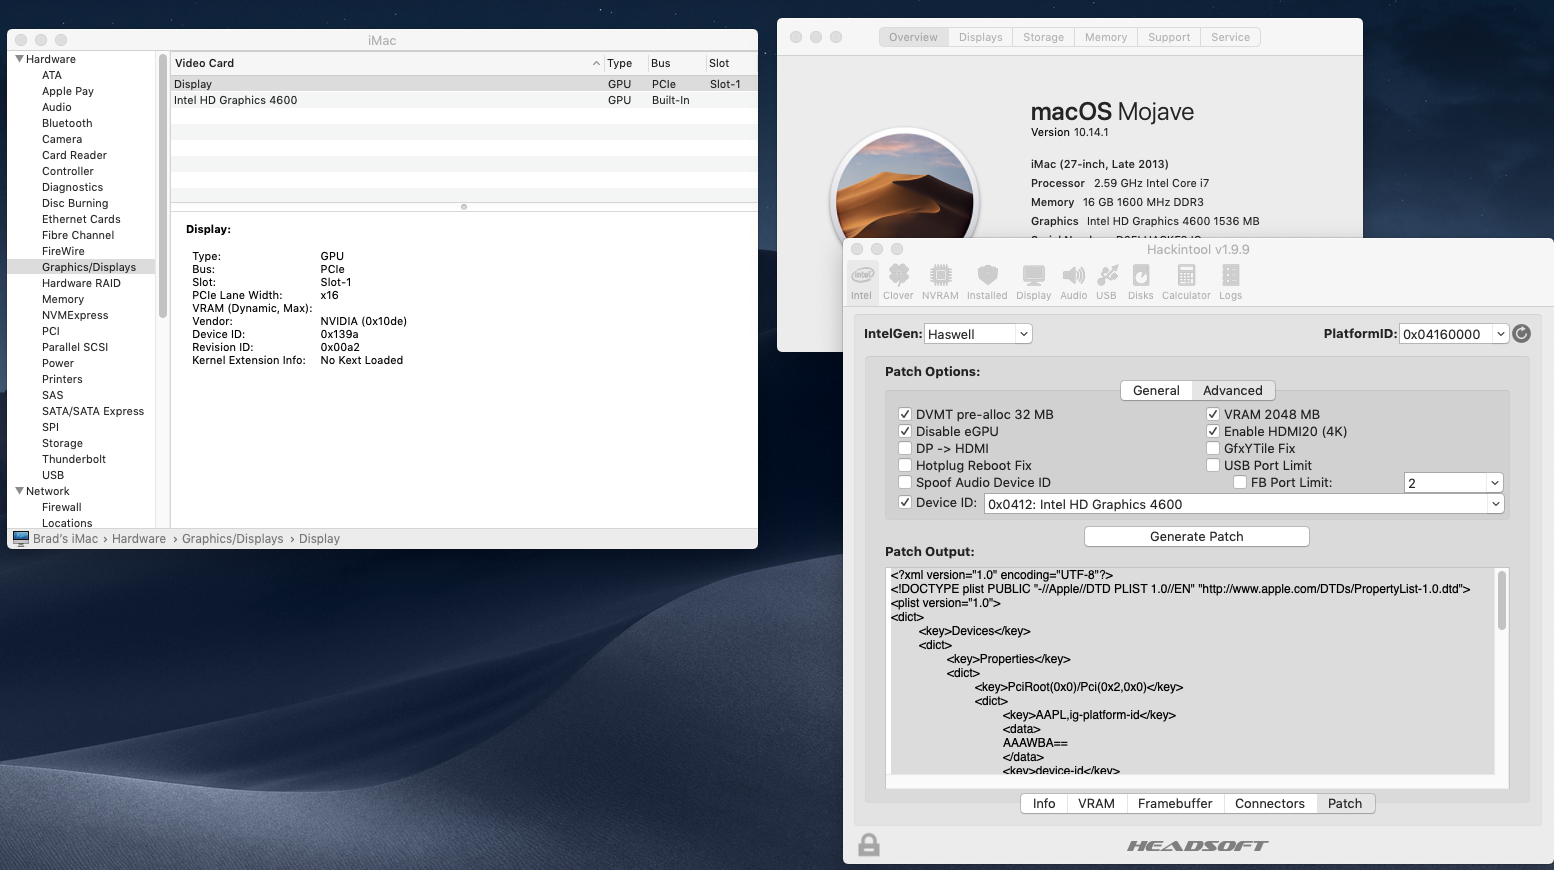The height and width of the screenshot is (870, 1554).
Task: Open the Logs icon in Hackintool
Action: pos(1230,282)
